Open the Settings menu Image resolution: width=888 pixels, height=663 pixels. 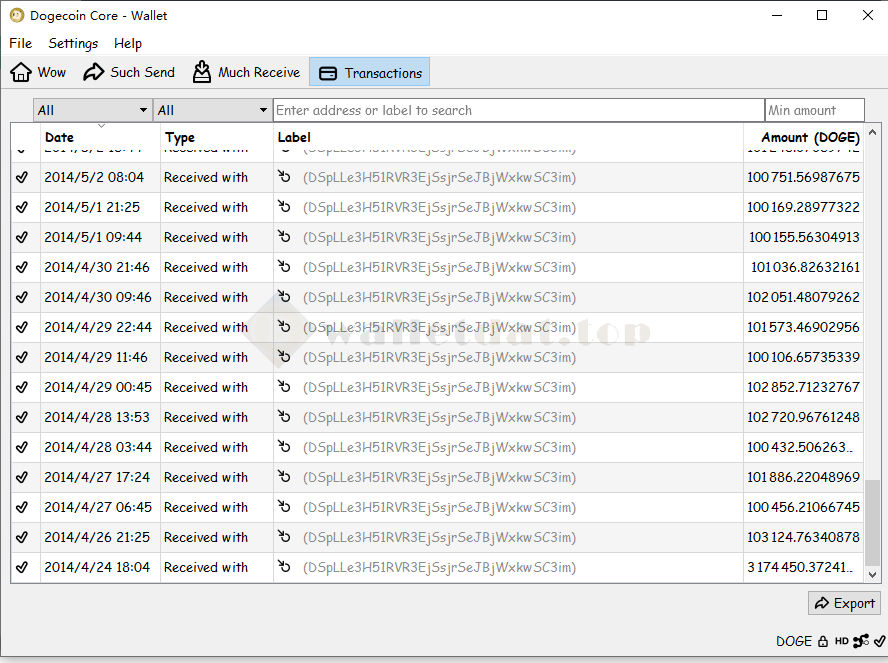pyautogui.click(x=73, y=43)
